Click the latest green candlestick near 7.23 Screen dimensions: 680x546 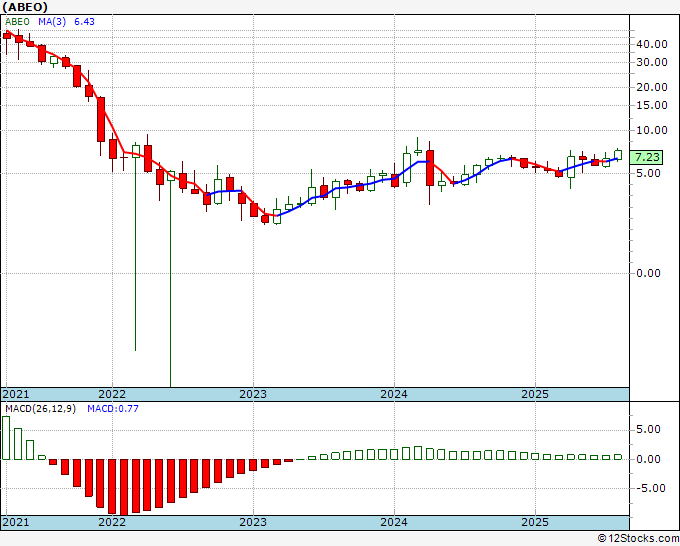pyautogui.click(x=618, y=155)
